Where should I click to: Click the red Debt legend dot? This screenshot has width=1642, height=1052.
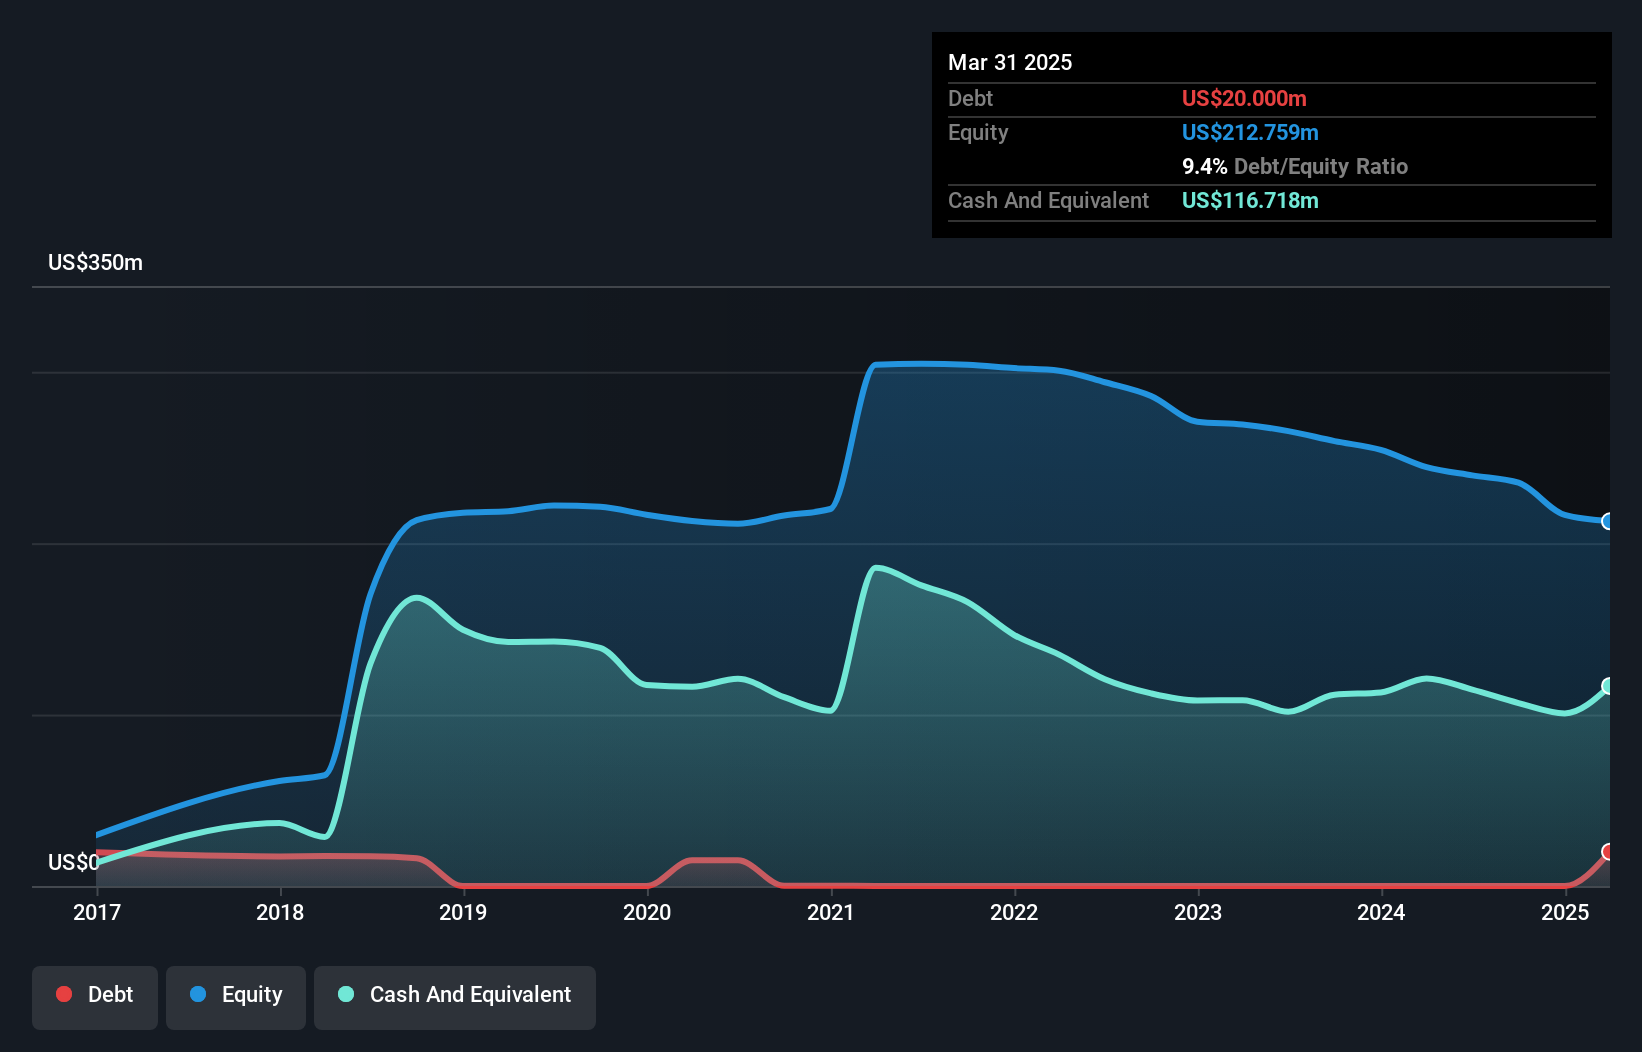click(x=64, y=994)
